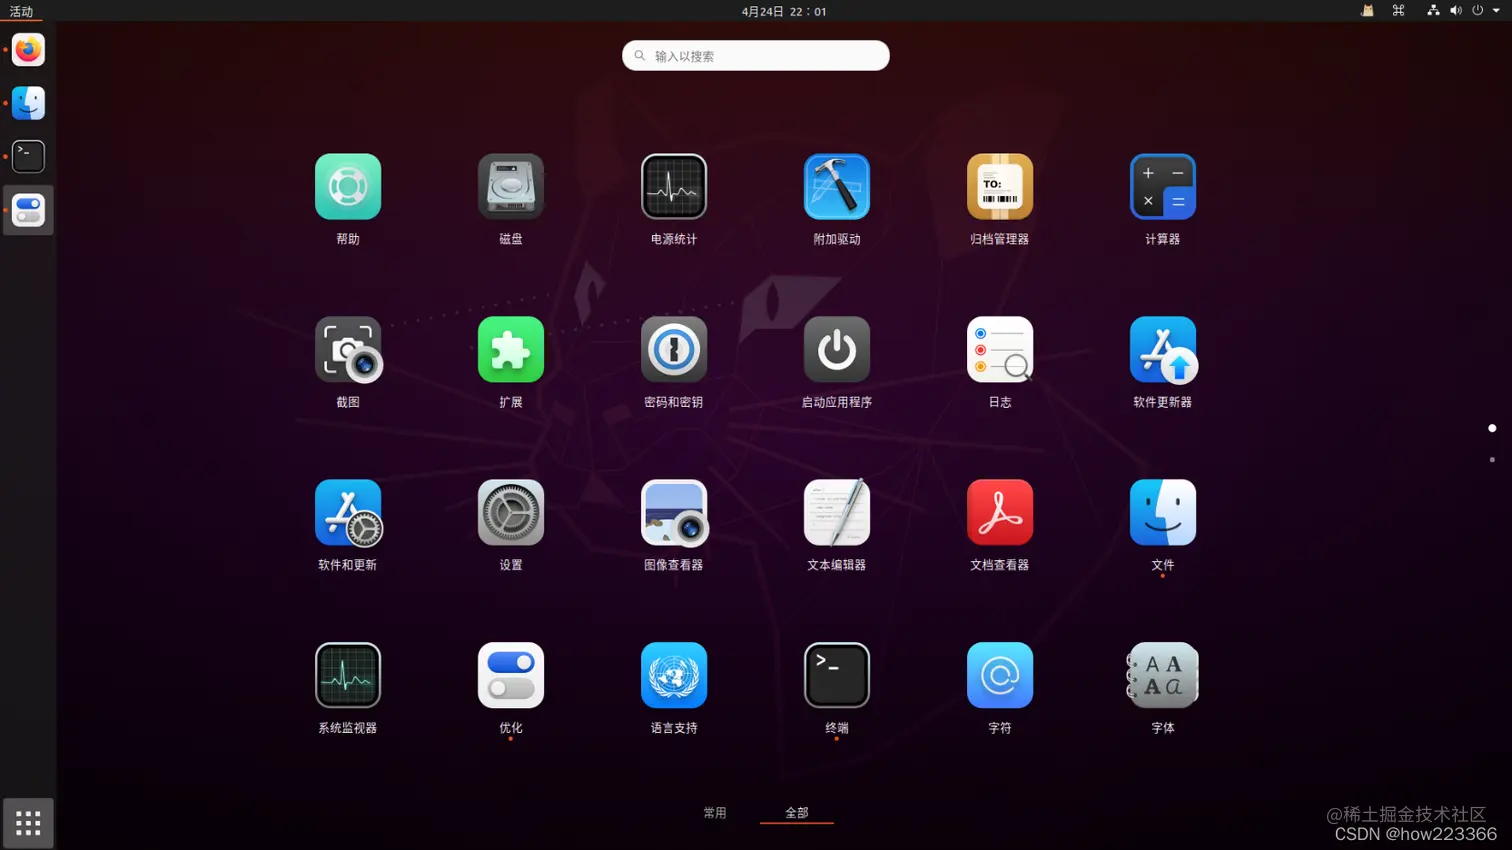Click the 输入以搜索 search field
This screenshot has width=1512, height=850.
pos(756,56)
